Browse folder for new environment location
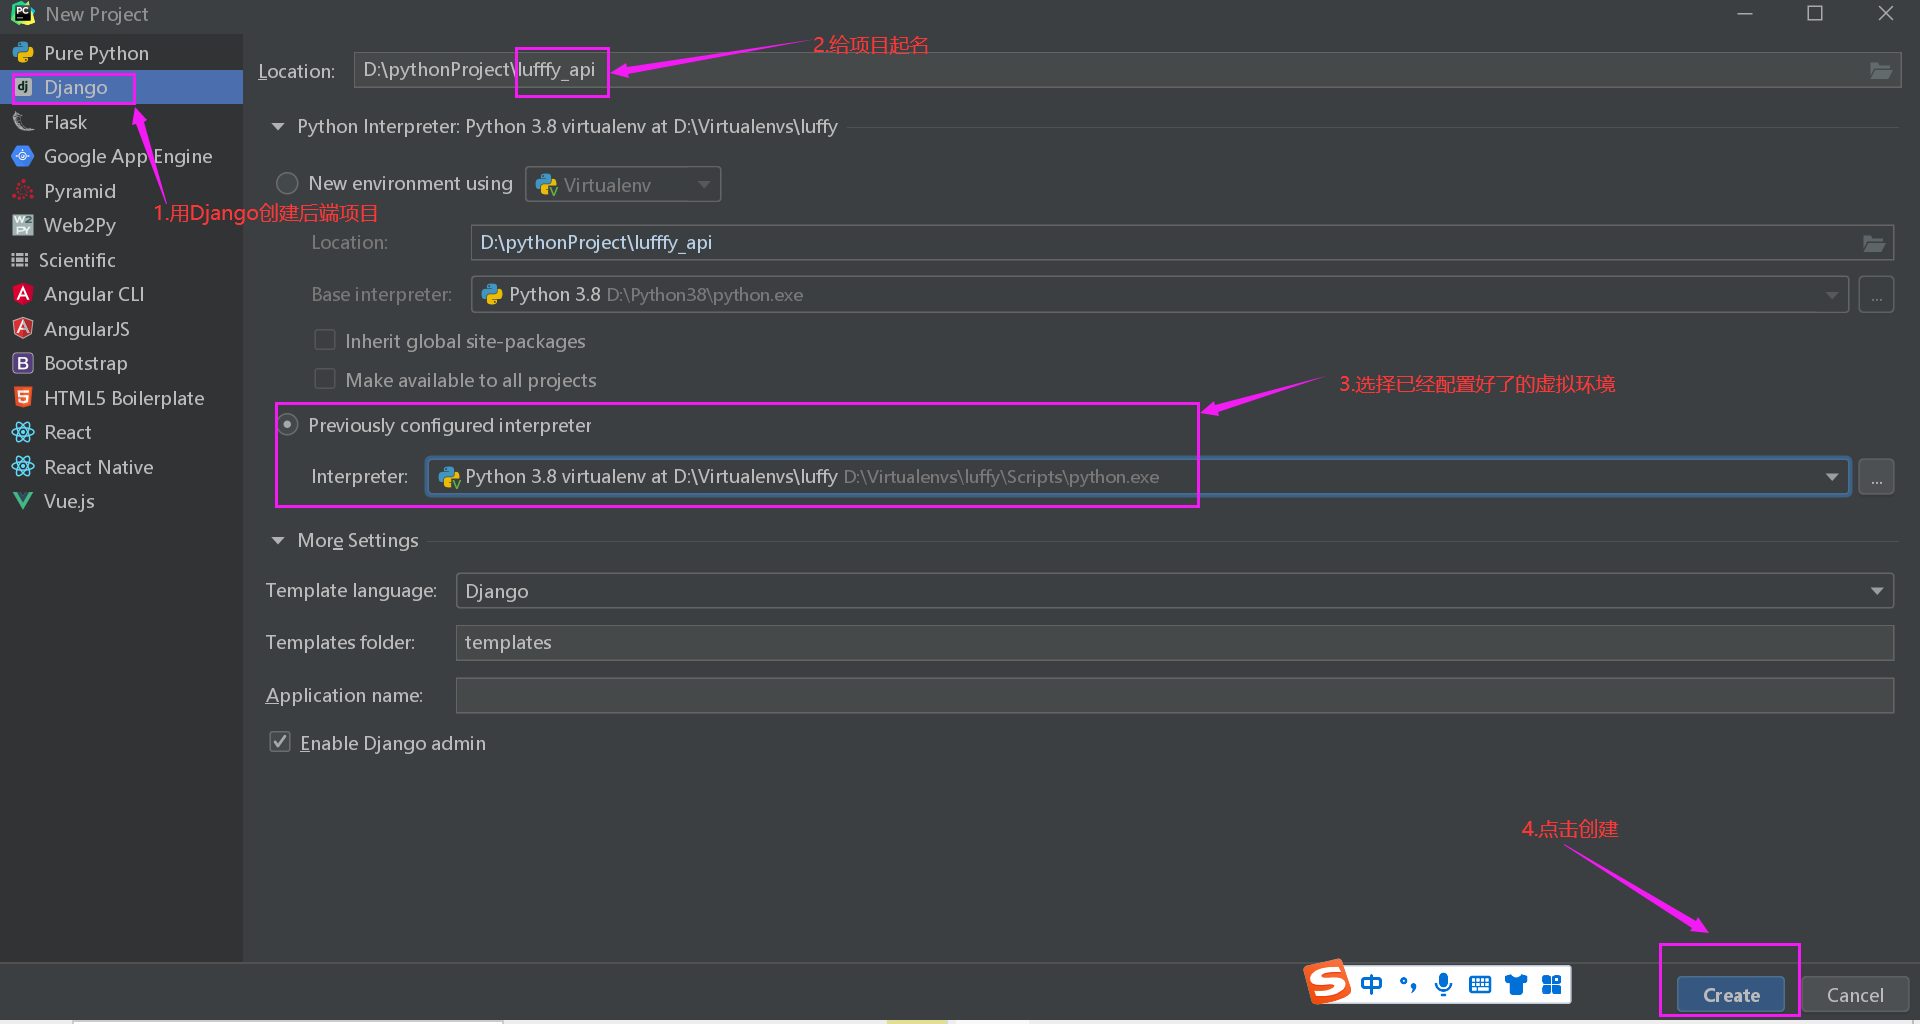This screenshot has height=1024, width=1920. point(1874,243)
